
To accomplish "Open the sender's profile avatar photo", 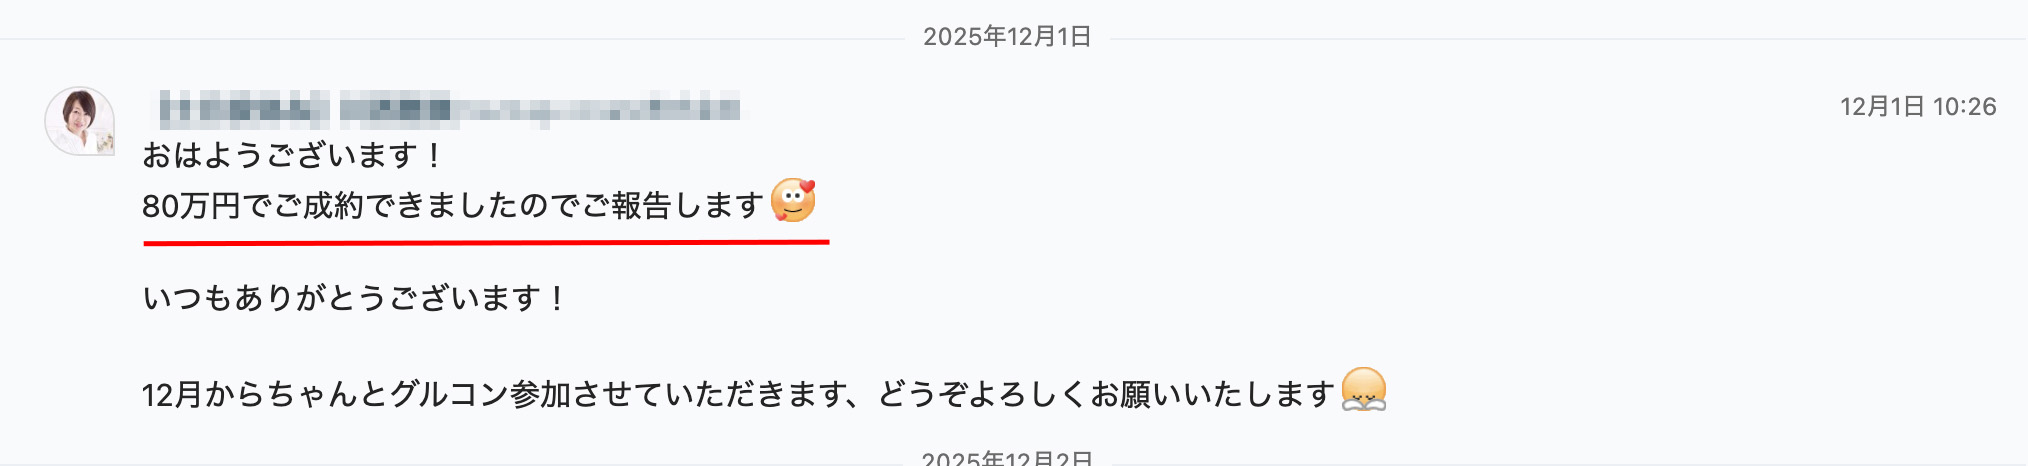I will pyautogui.click(x=80, y=121).
